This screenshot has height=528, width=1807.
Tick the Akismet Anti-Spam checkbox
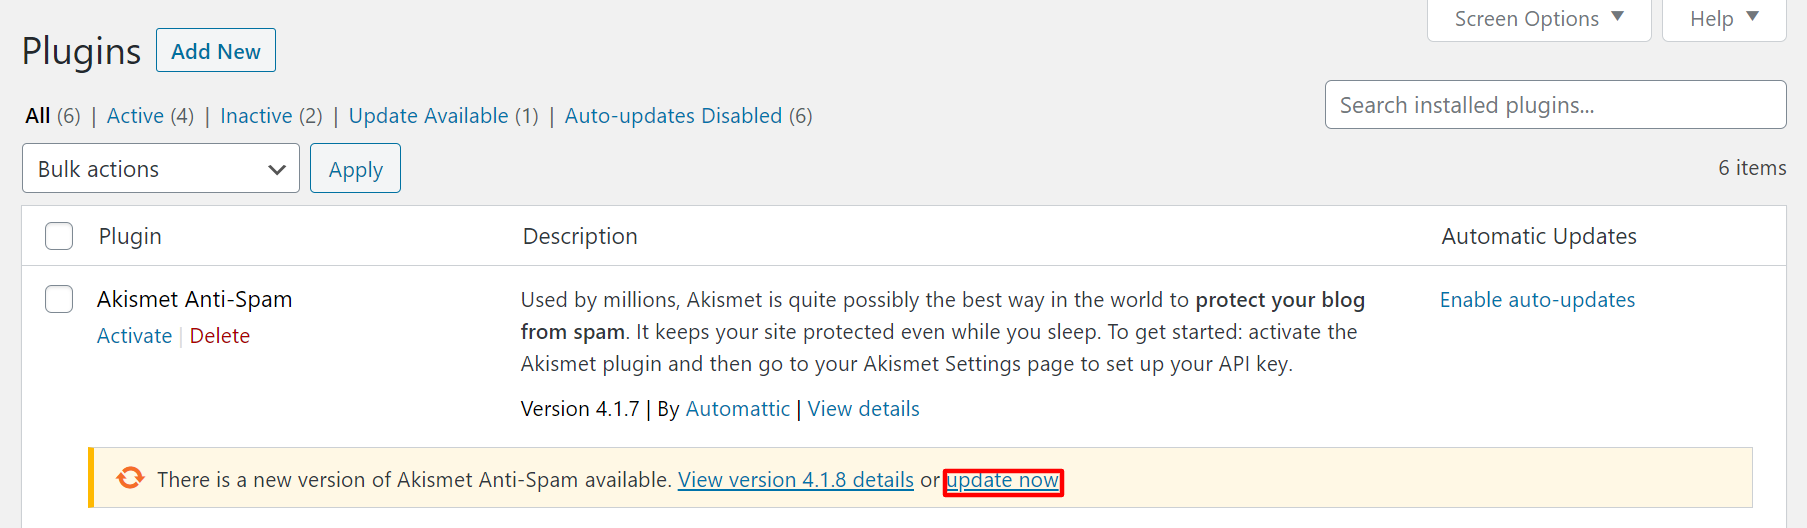(59, 299)
